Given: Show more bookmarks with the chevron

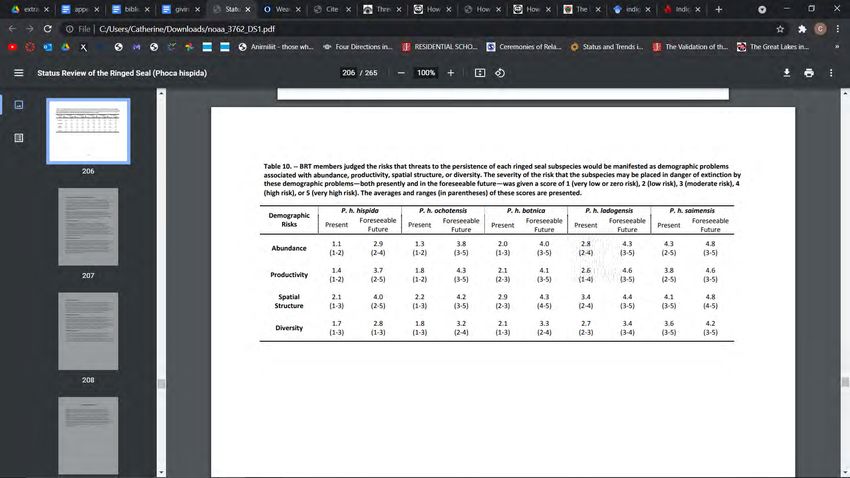Looking at the screenshot, I should [x=837, y=47].
